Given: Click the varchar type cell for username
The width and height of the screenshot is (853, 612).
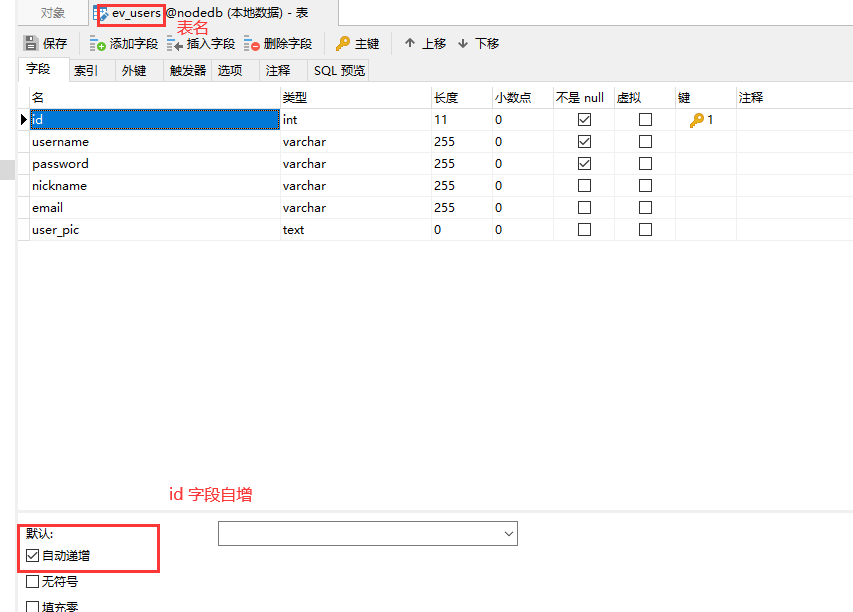Looking at the screenshot, I should (356, 141).
